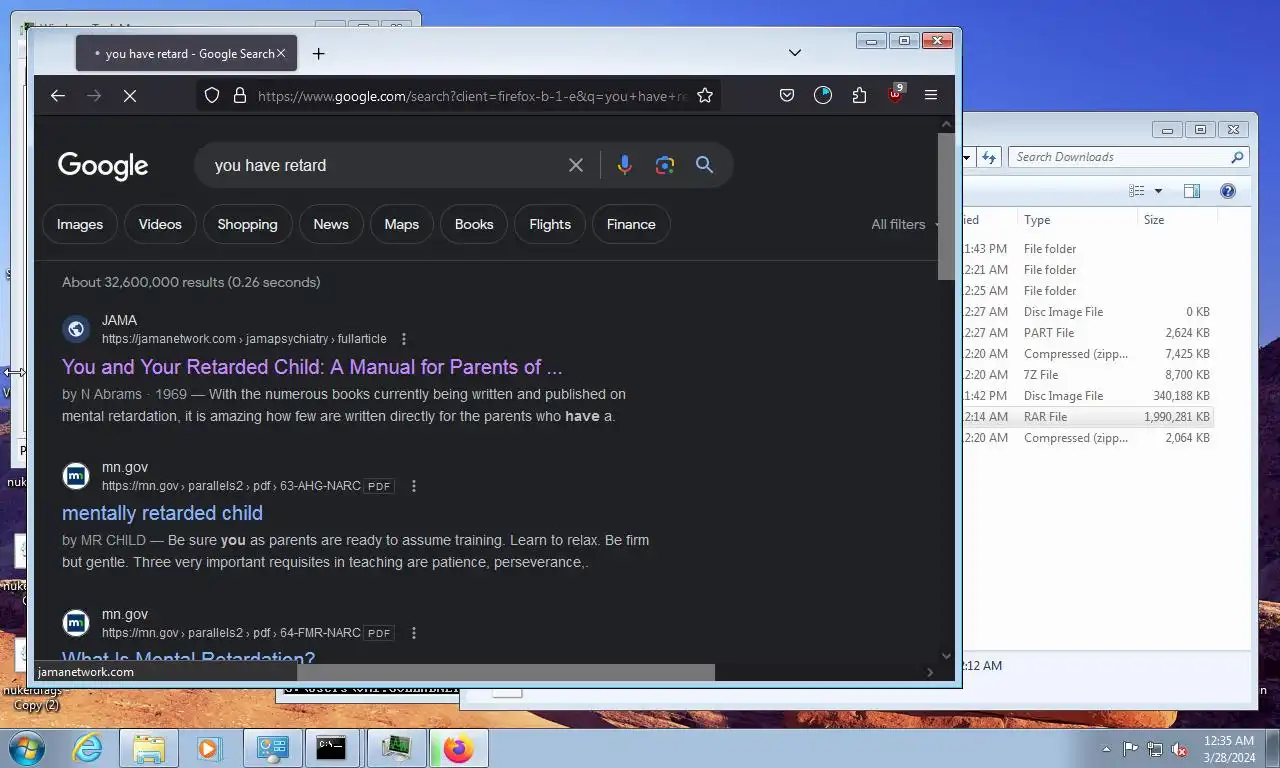
Task: Open three-dot options for 64-FMR-NARC result
Action: click(414, 633)
